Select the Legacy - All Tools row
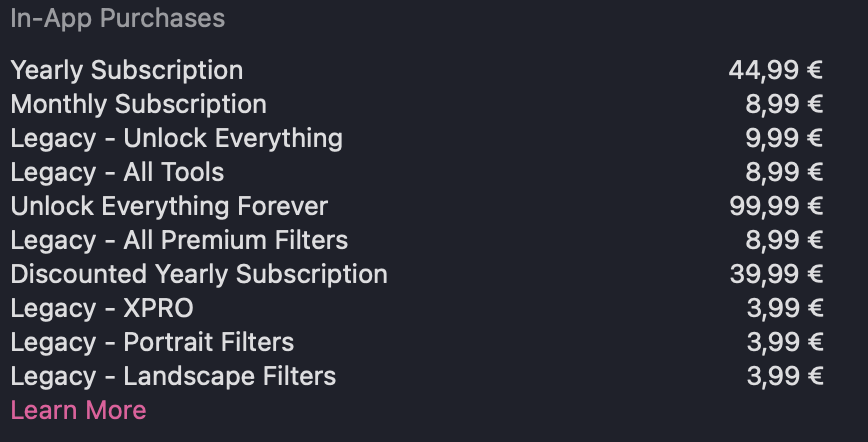The image size is (868, 442). tap(118, 172)
